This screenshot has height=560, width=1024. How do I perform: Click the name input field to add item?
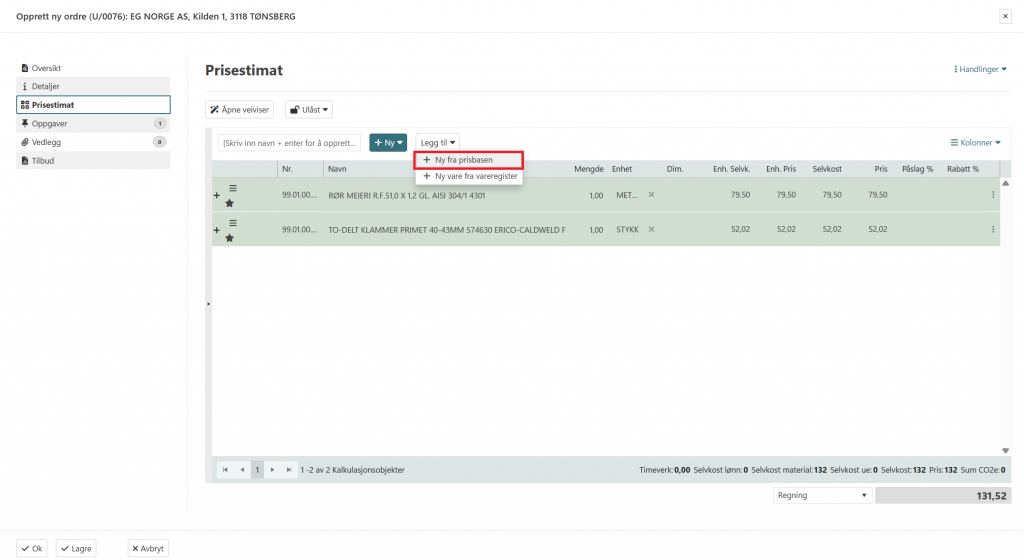click(x=289, y=143)
